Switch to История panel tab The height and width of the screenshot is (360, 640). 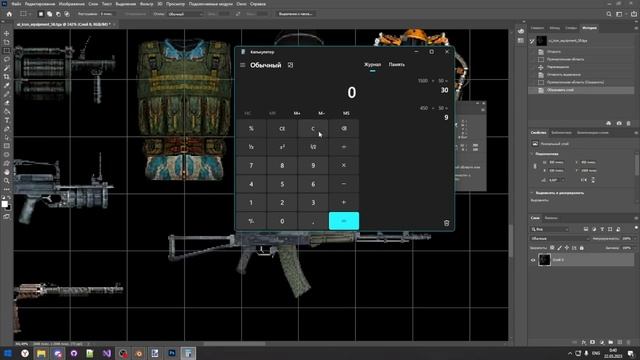click(589, 28)
